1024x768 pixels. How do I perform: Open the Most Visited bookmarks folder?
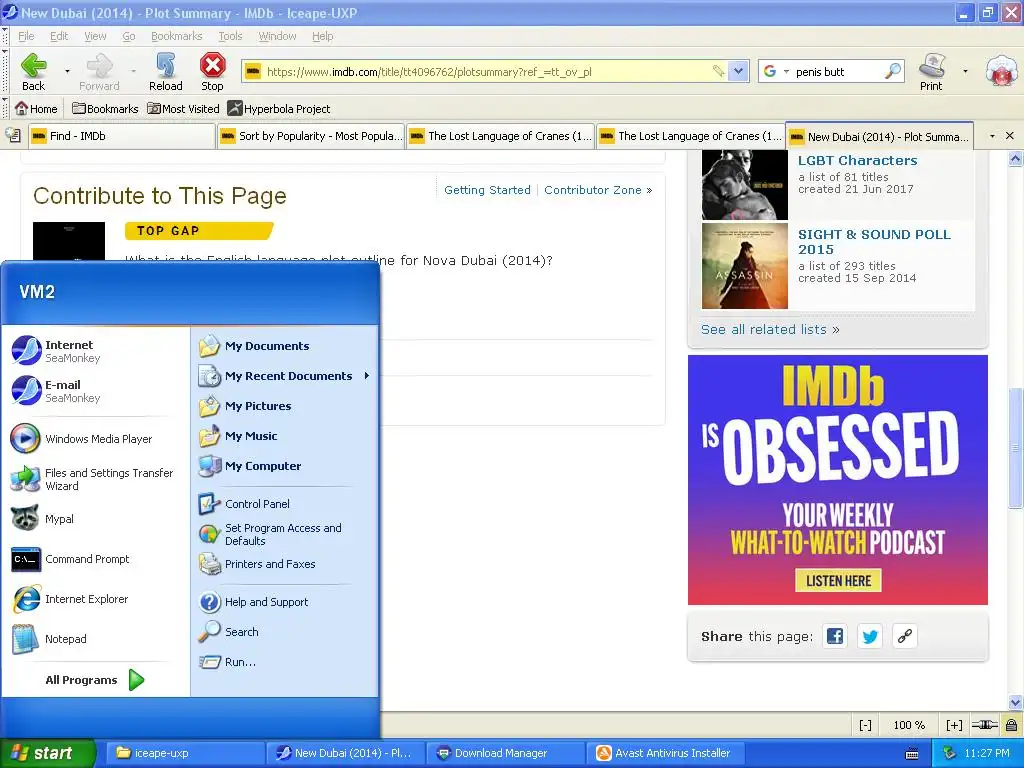pos(184,109)
